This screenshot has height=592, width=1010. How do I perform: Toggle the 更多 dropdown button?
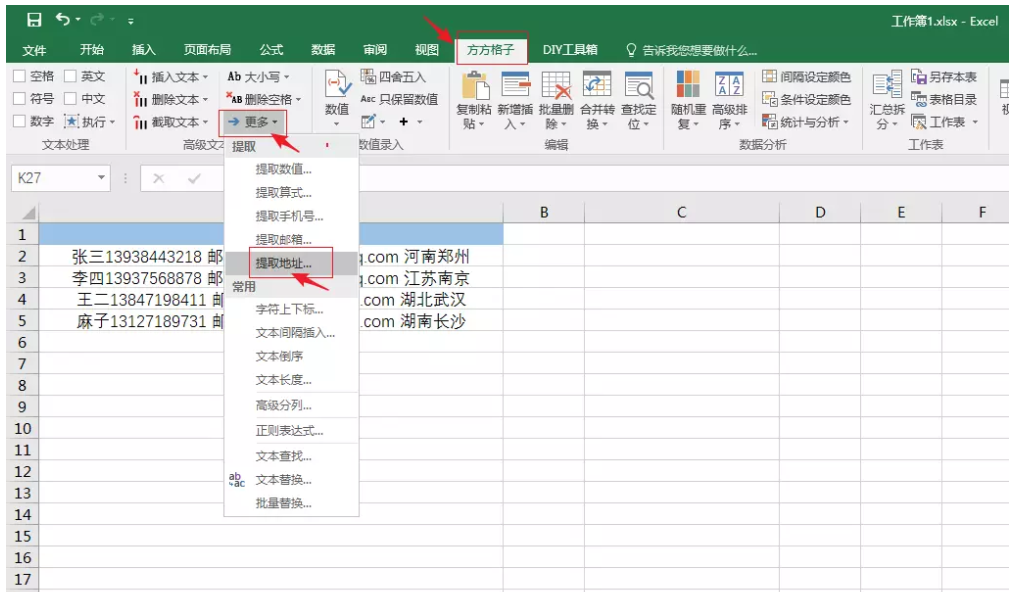point(252,122)
